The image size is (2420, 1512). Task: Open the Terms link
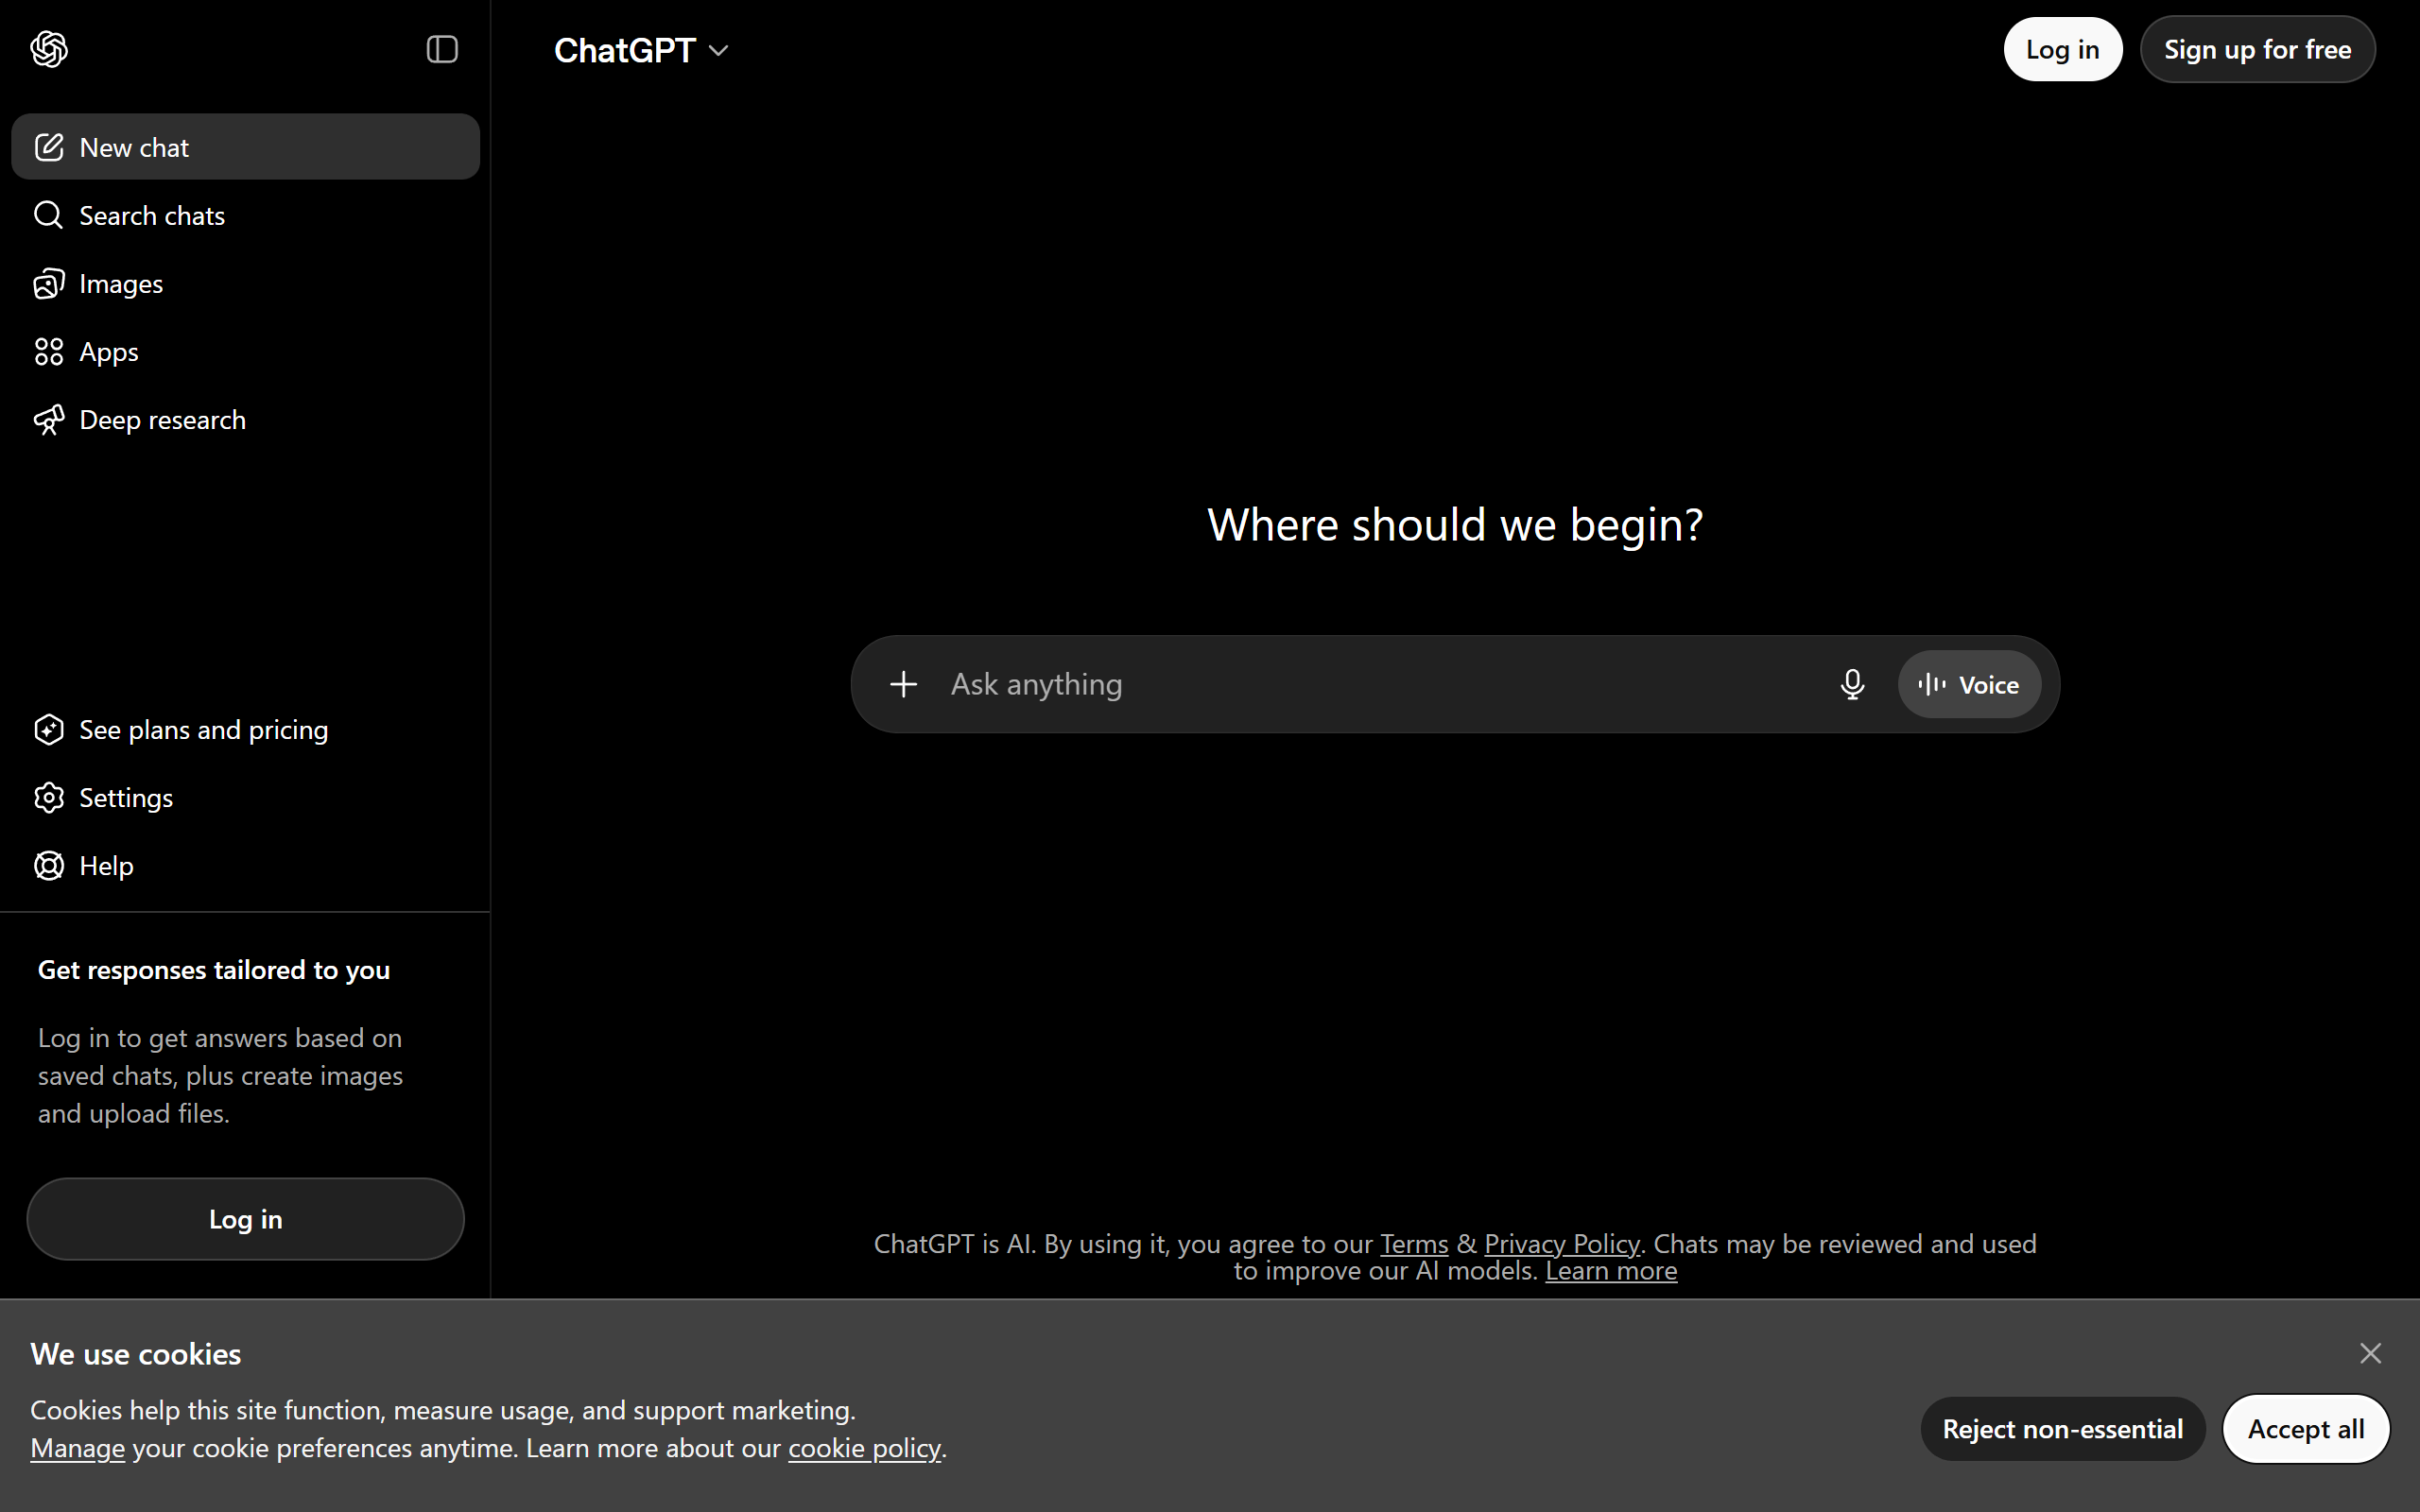1413,1243
